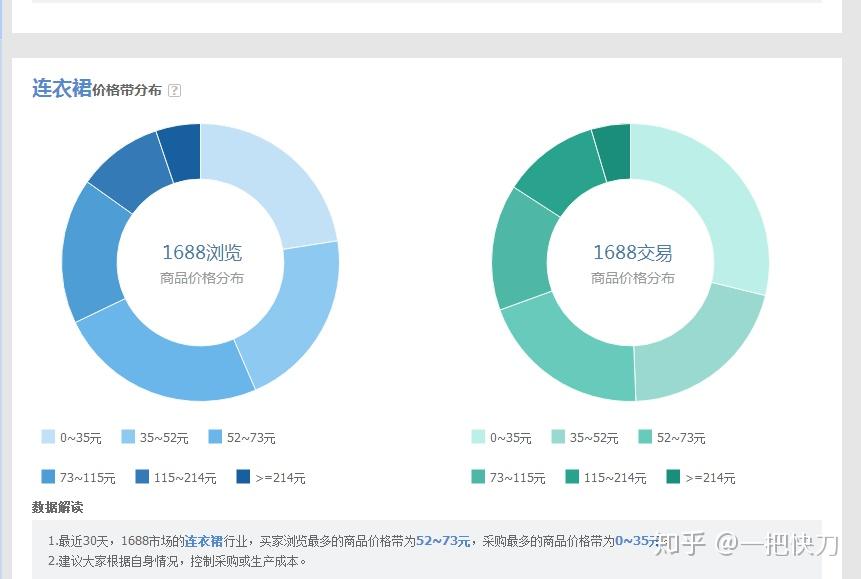Toggle 52~73元 legend swatch in transaction chart

click(x=645, y=437)
